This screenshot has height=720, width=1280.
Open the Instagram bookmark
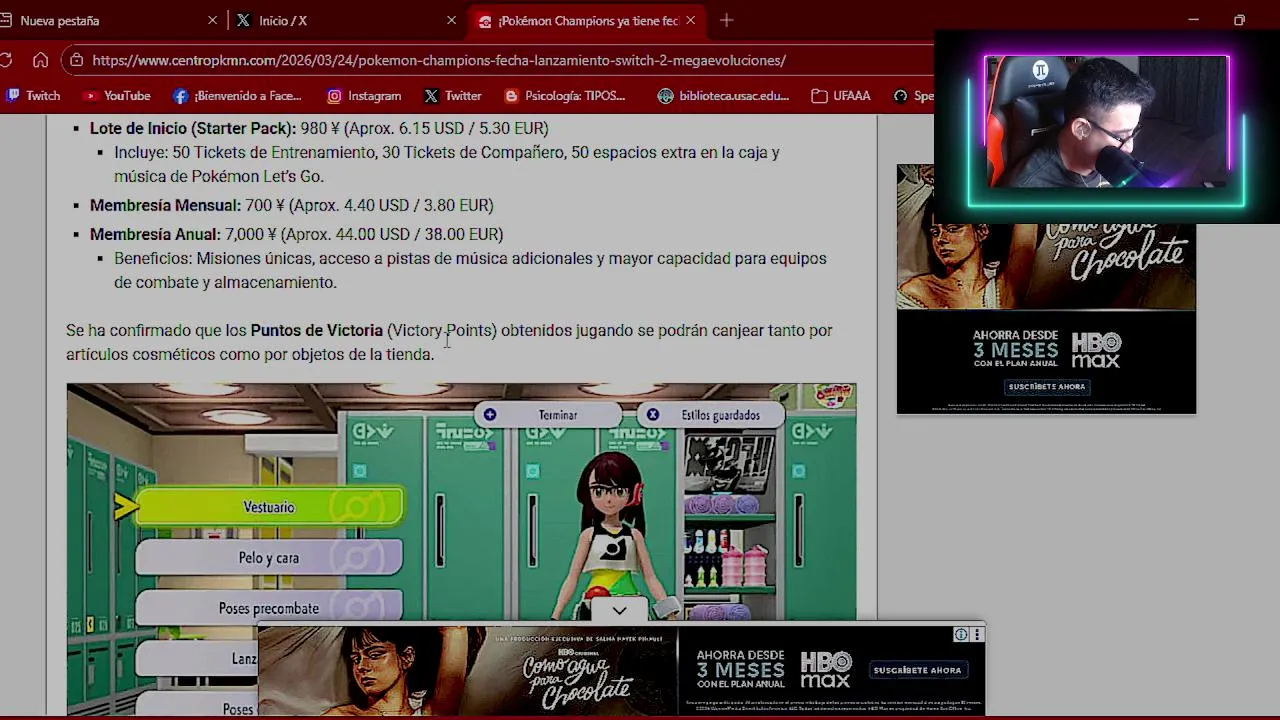[364, 96]
